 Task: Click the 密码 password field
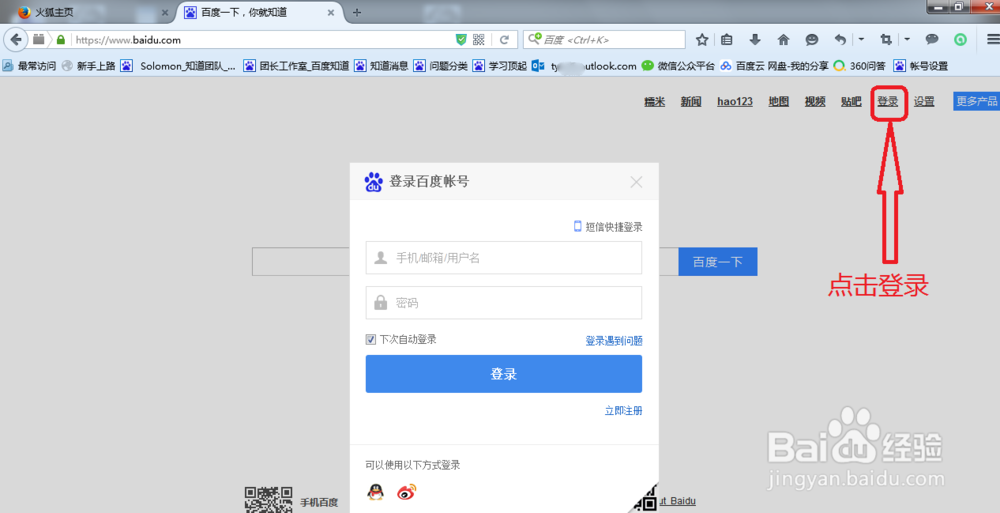pyautogui.click(x=503, y=302)
